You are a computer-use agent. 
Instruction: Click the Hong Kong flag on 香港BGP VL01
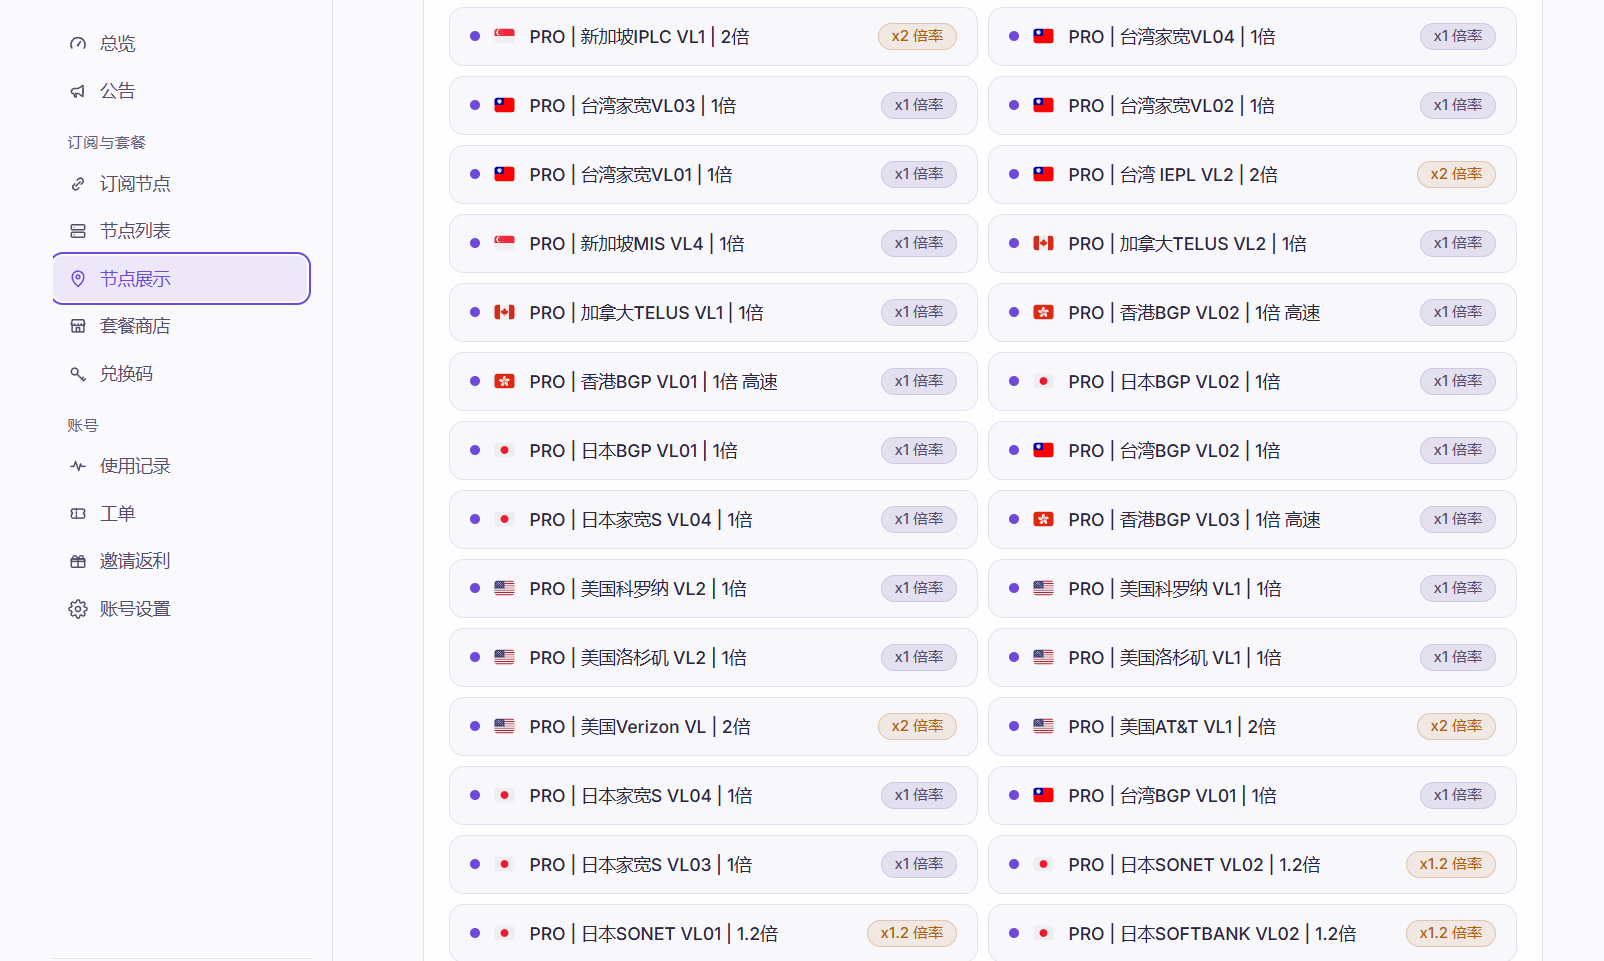pos(505,381)
